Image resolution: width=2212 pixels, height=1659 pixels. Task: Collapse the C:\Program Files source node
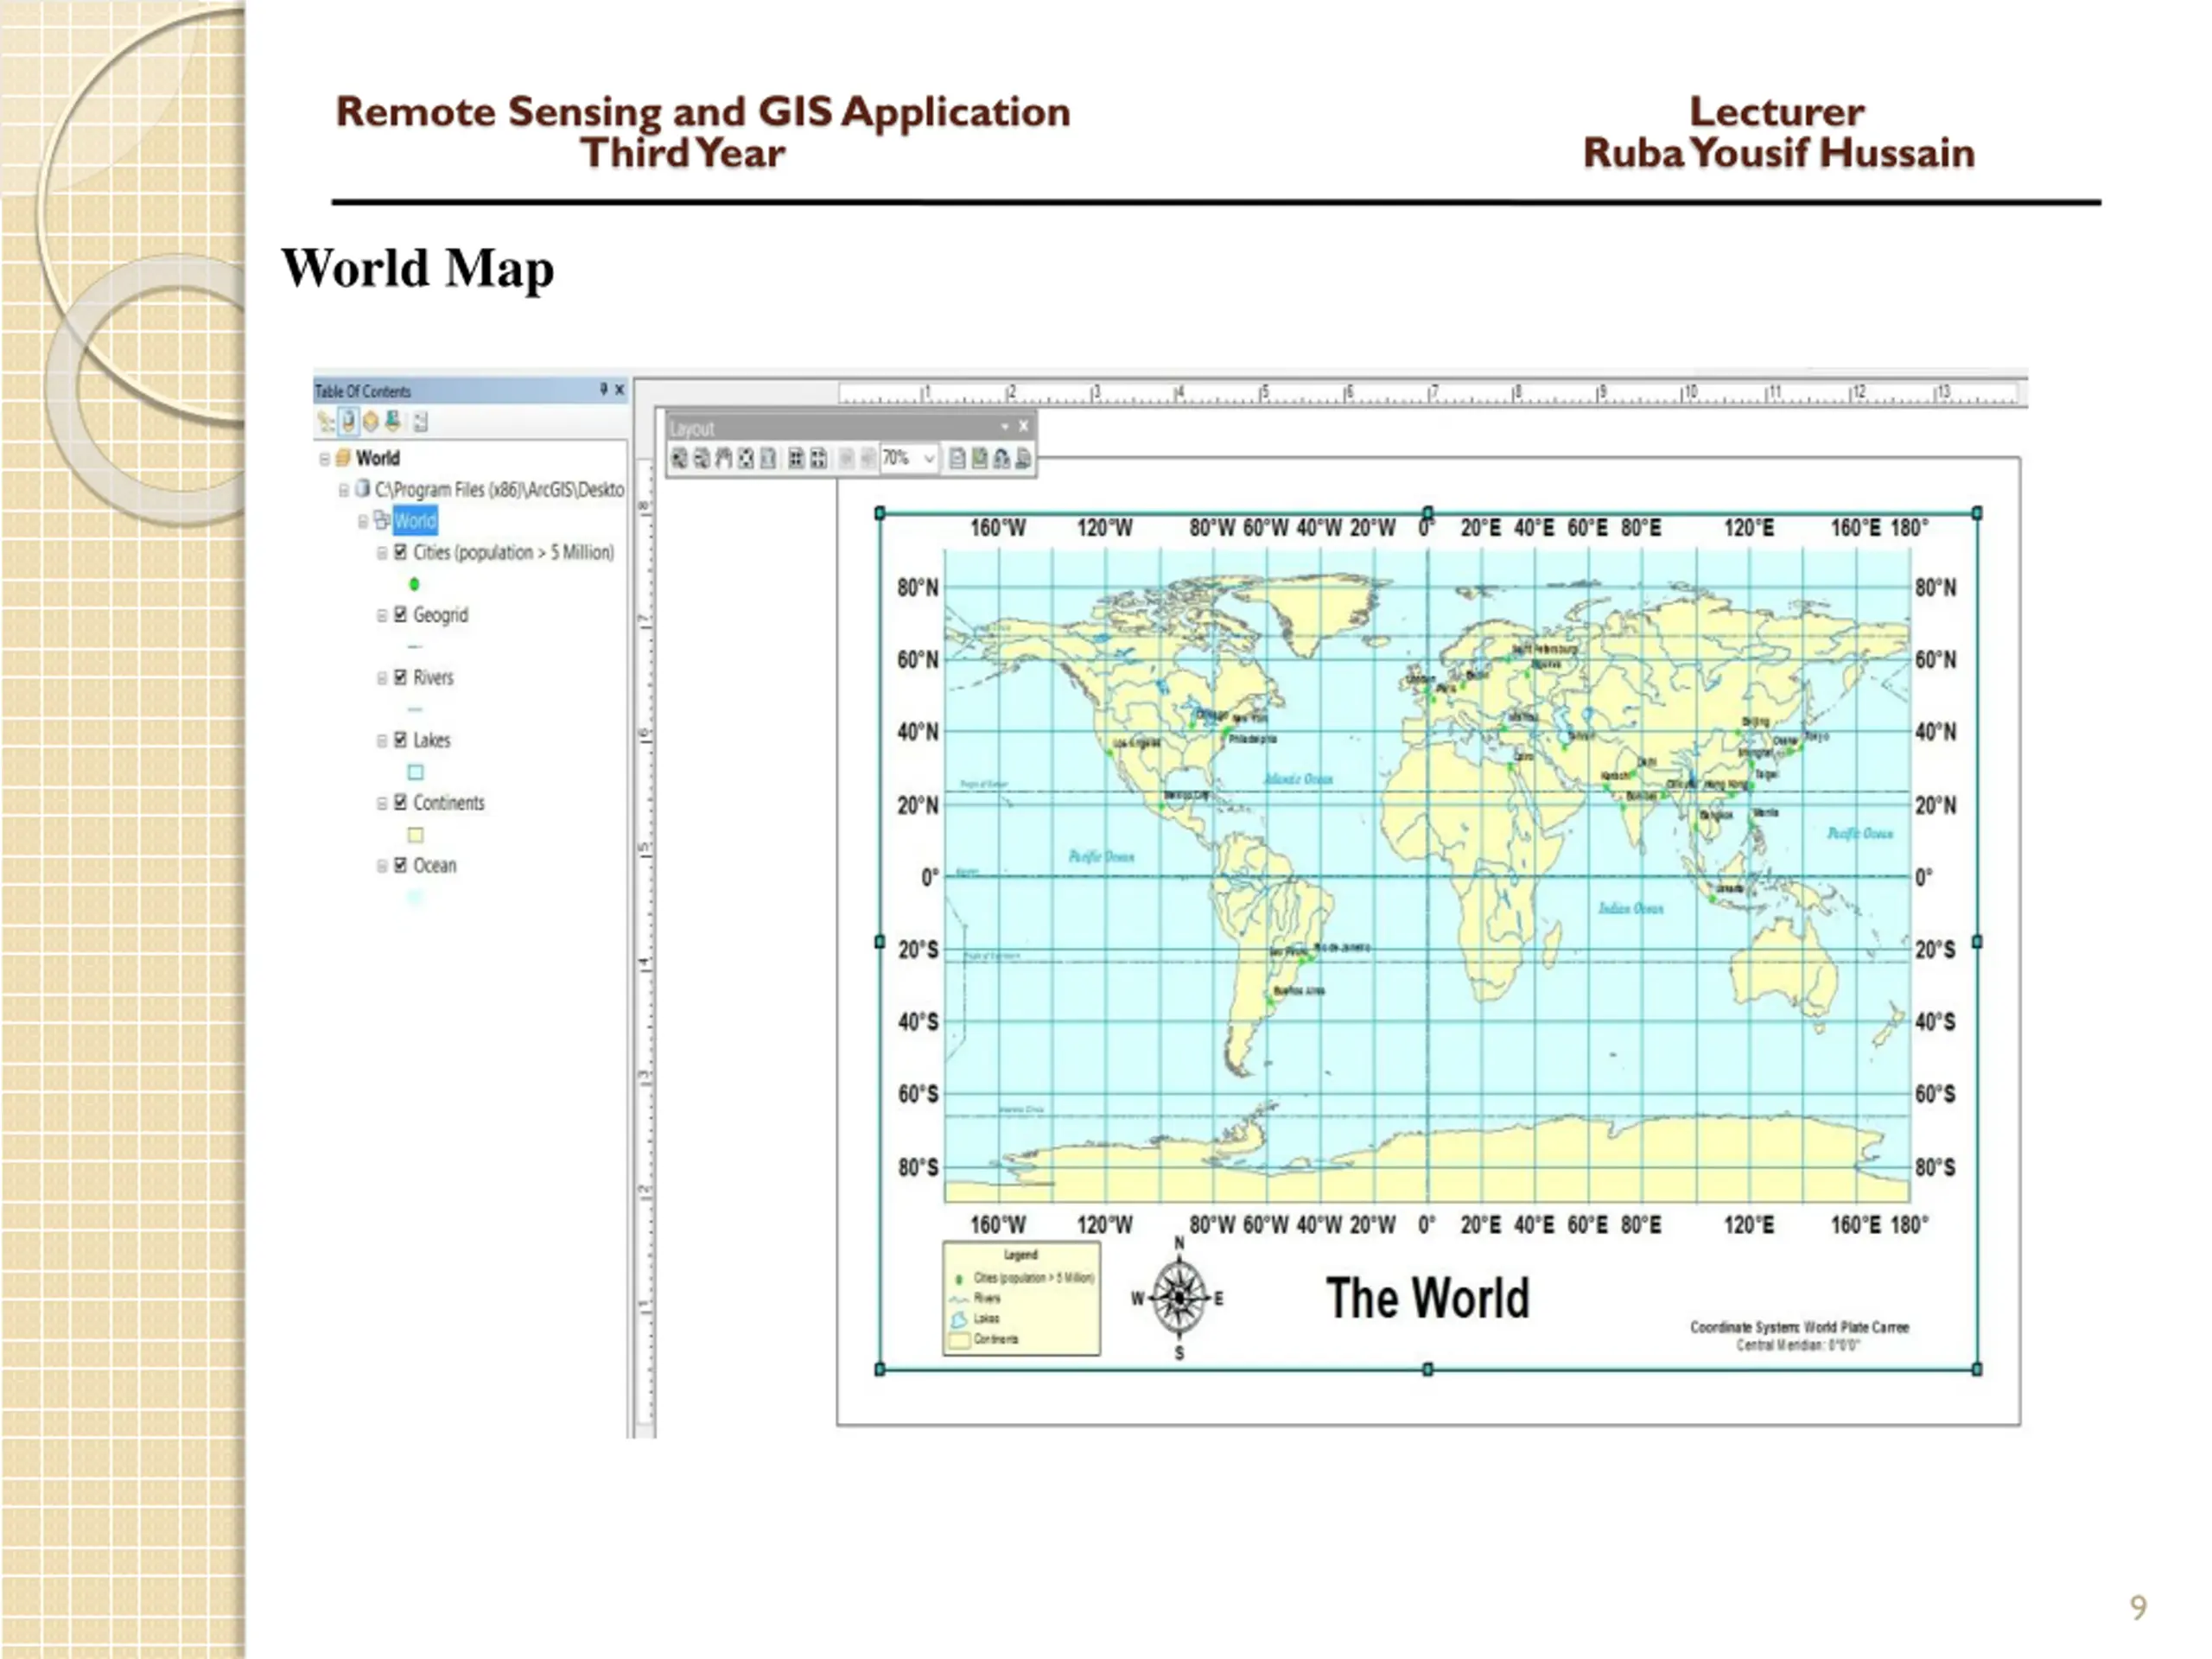point(343,490)
